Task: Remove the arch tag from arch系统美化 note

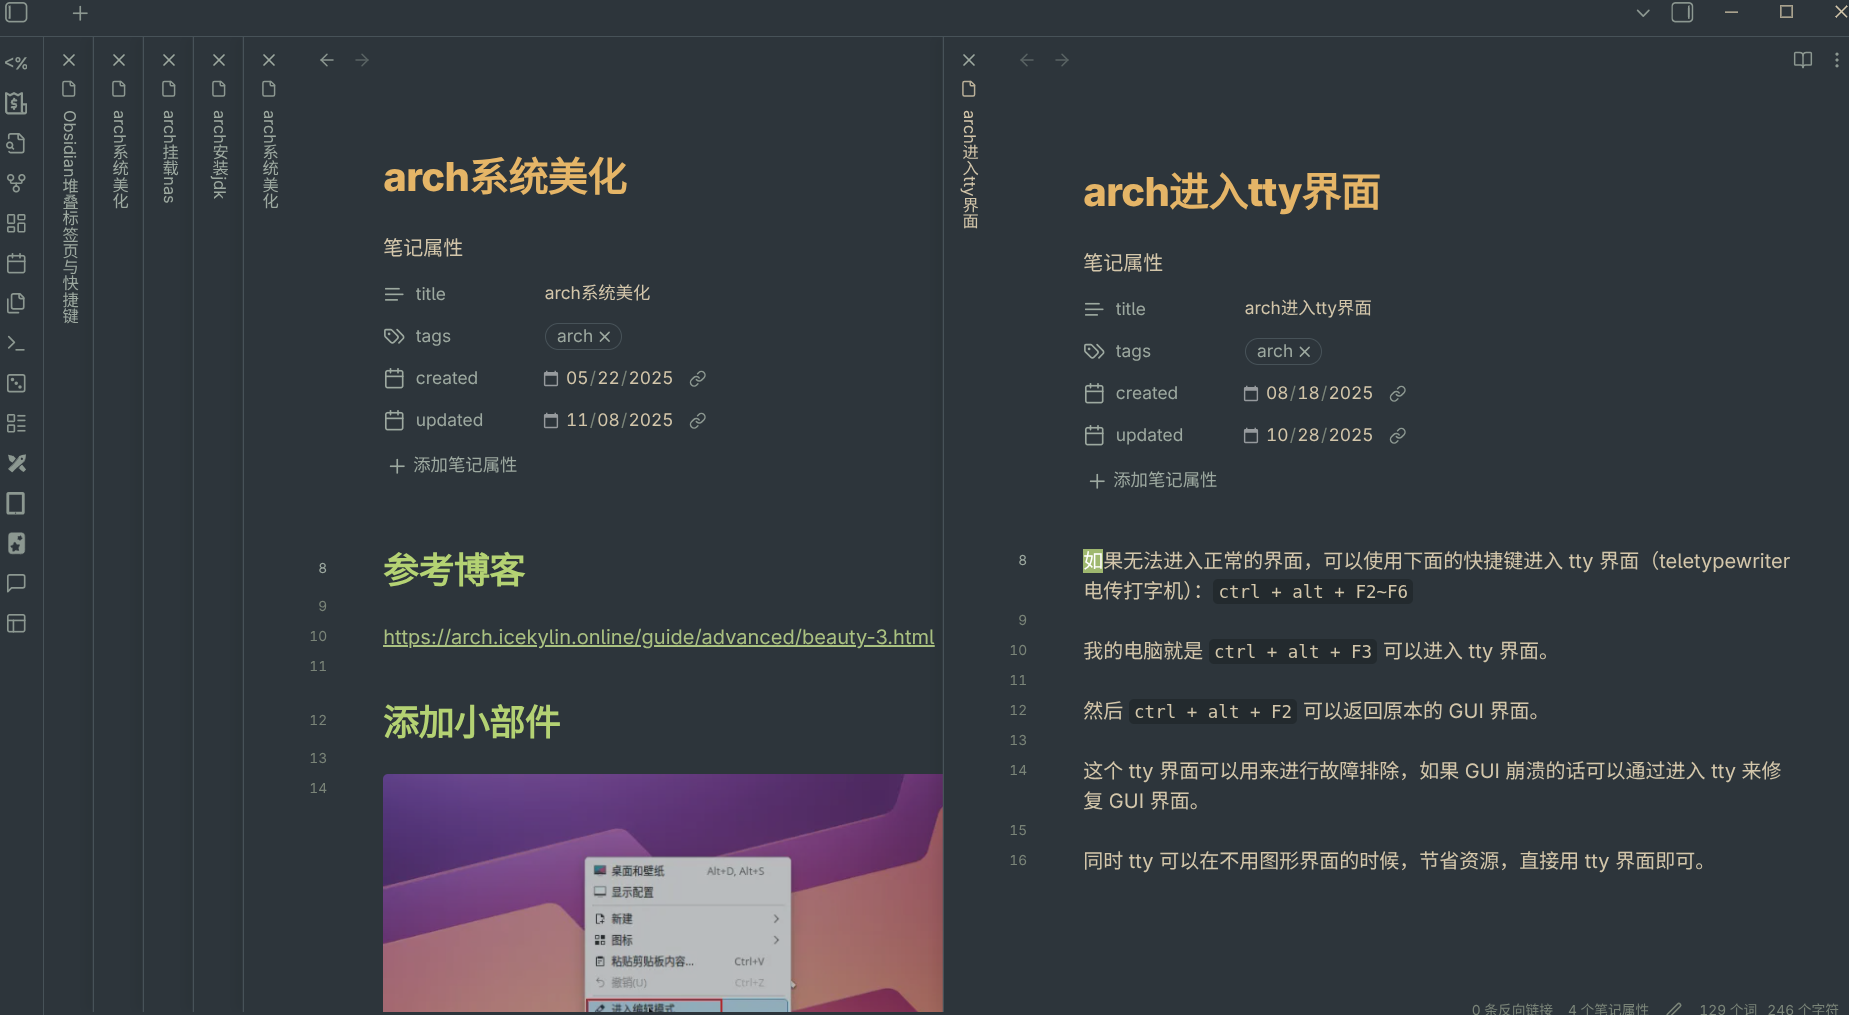Action: click(604, 337)
